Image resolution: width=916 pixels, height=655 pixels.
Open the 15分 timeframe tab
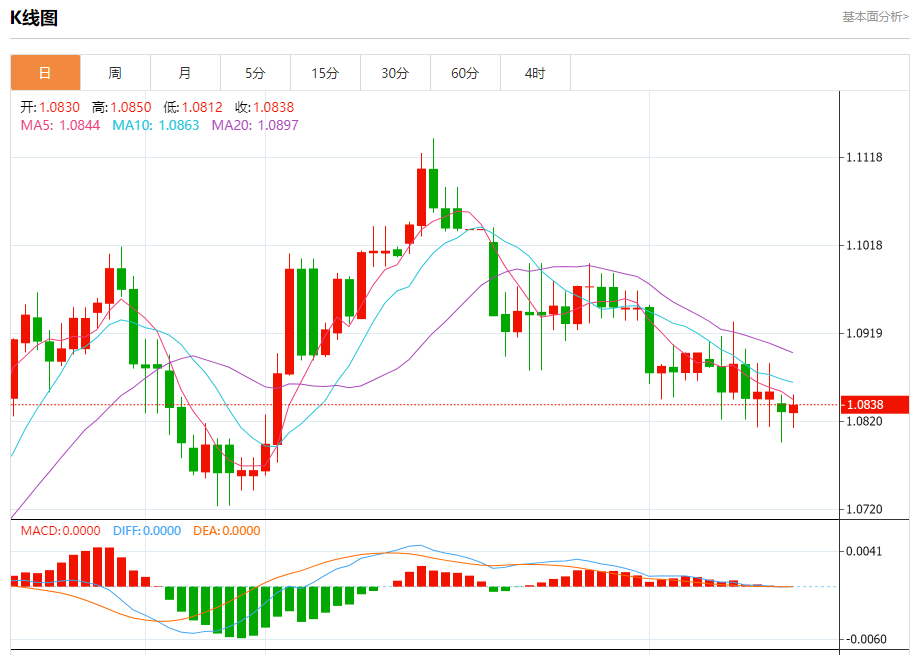click(x=325, y=73)
